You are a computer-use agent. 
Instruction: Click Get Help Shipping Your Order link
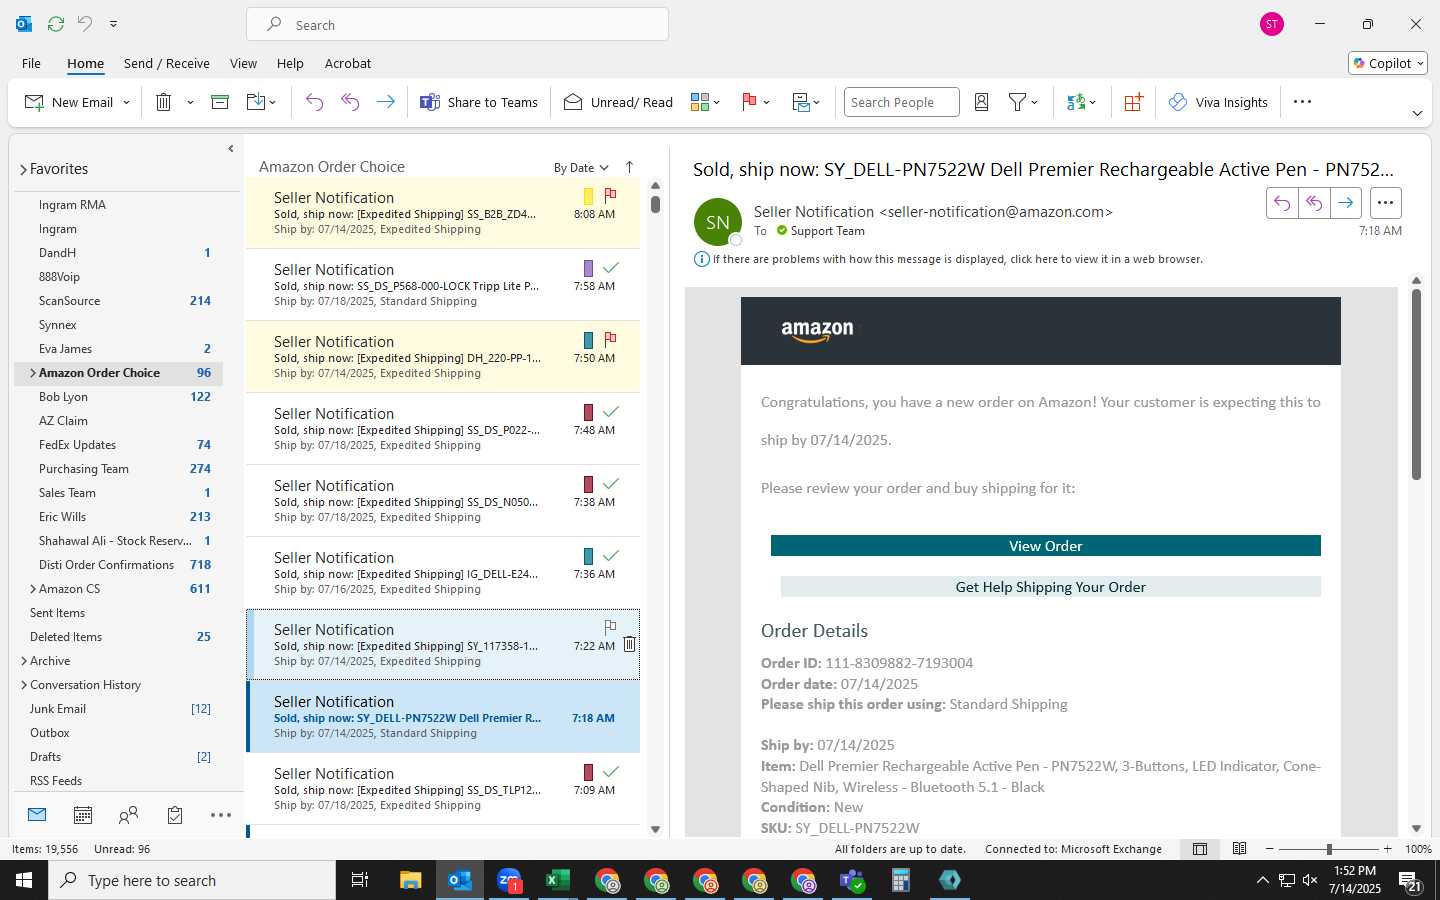point(1051,587)
